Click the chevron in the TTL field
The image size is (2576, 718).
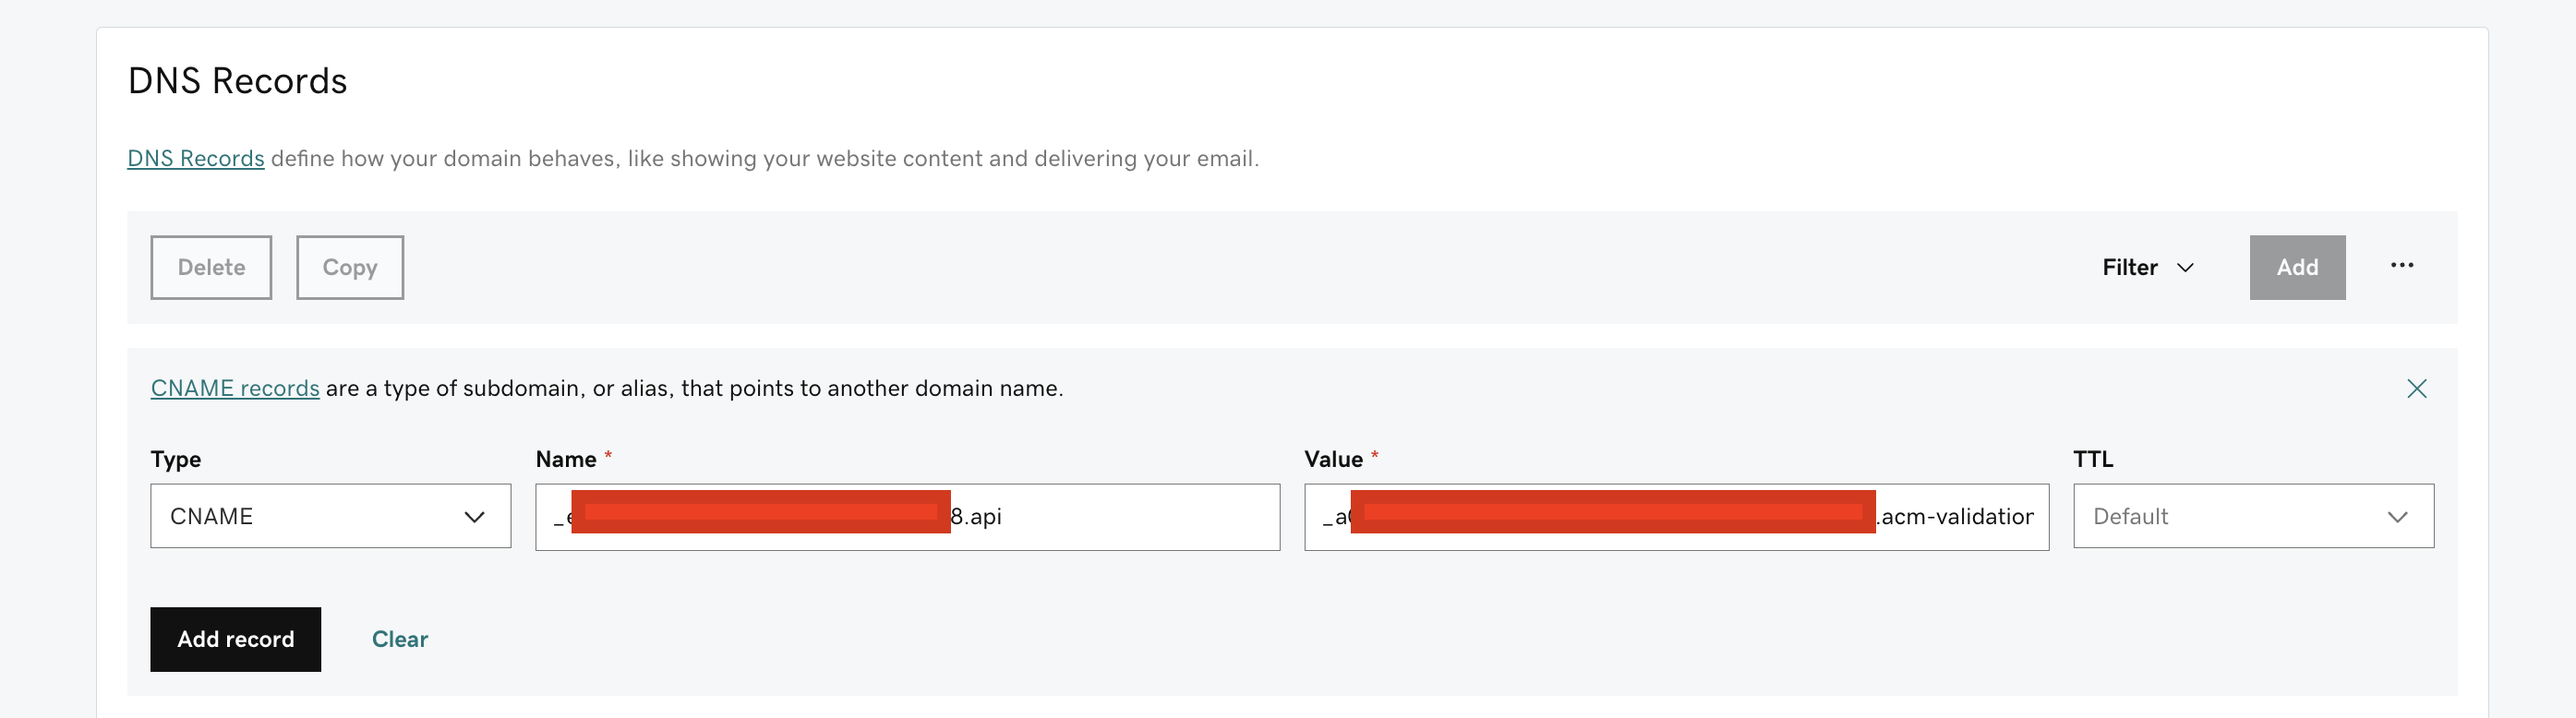pos(2397,517)
